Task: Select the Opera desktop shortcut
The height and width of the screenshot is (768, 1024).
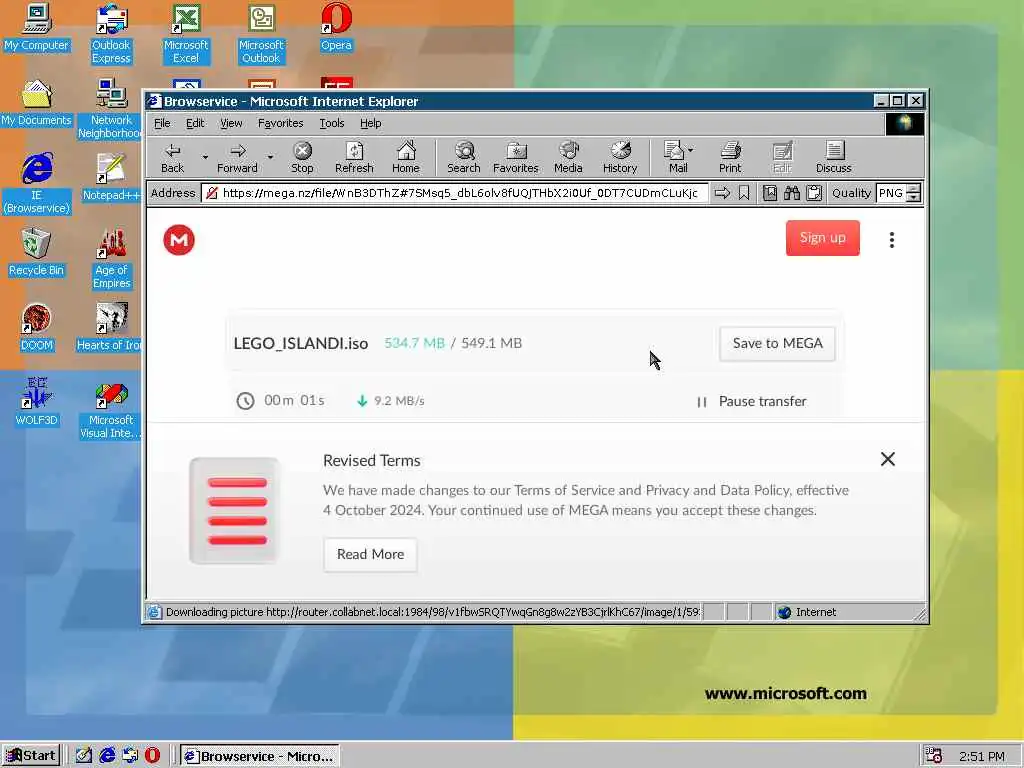Action: [336, 27]
